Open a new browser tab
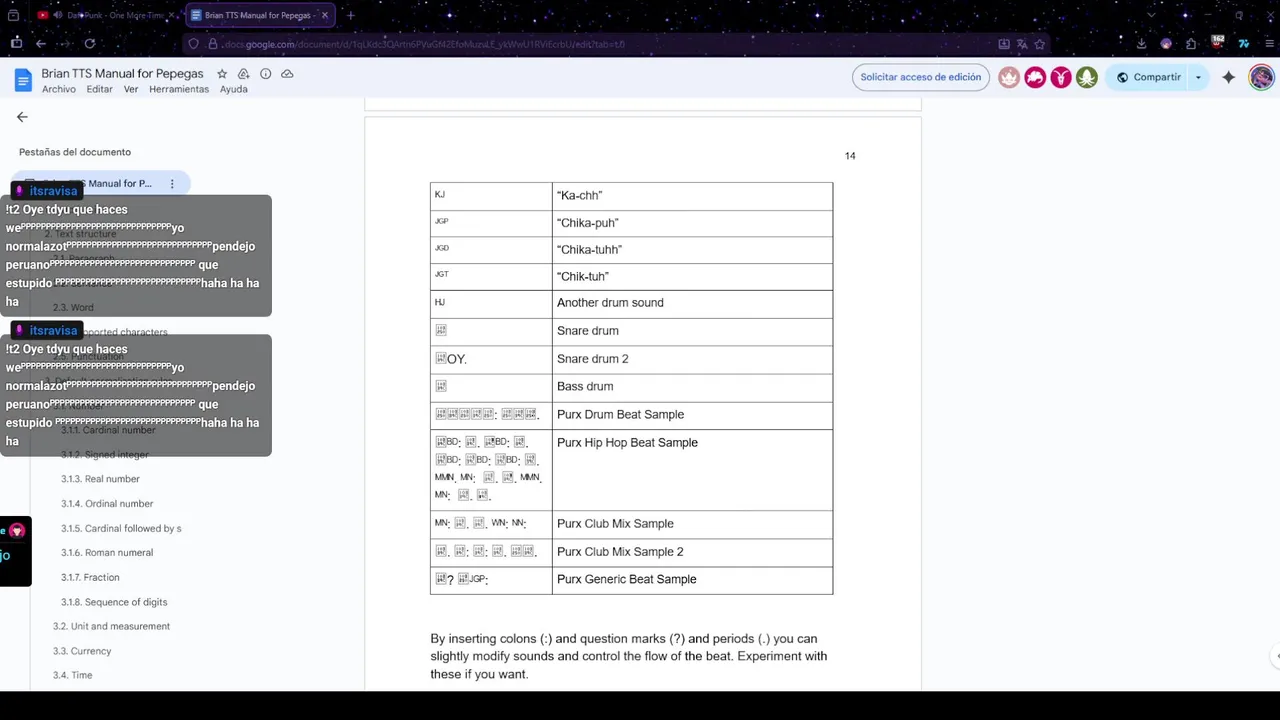1280x720 pixels. click(350, 15)
